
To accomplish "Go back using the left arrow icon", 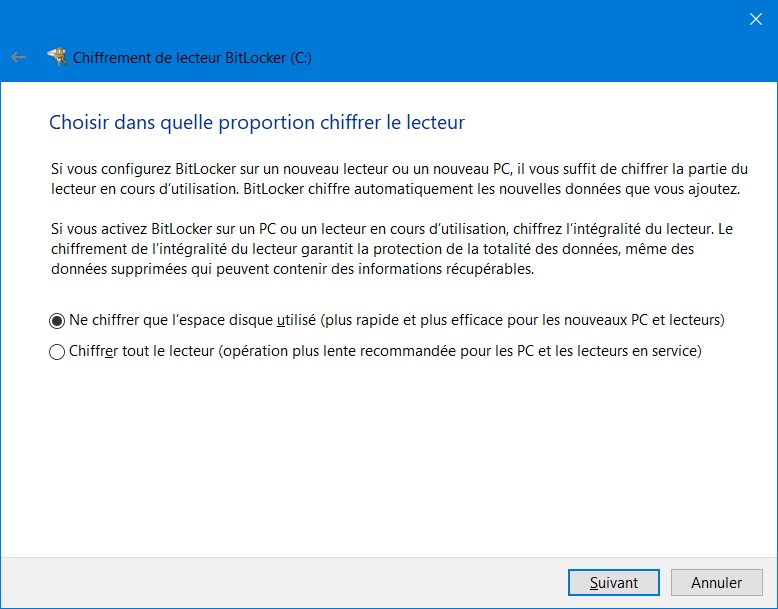I will (18, 58).
